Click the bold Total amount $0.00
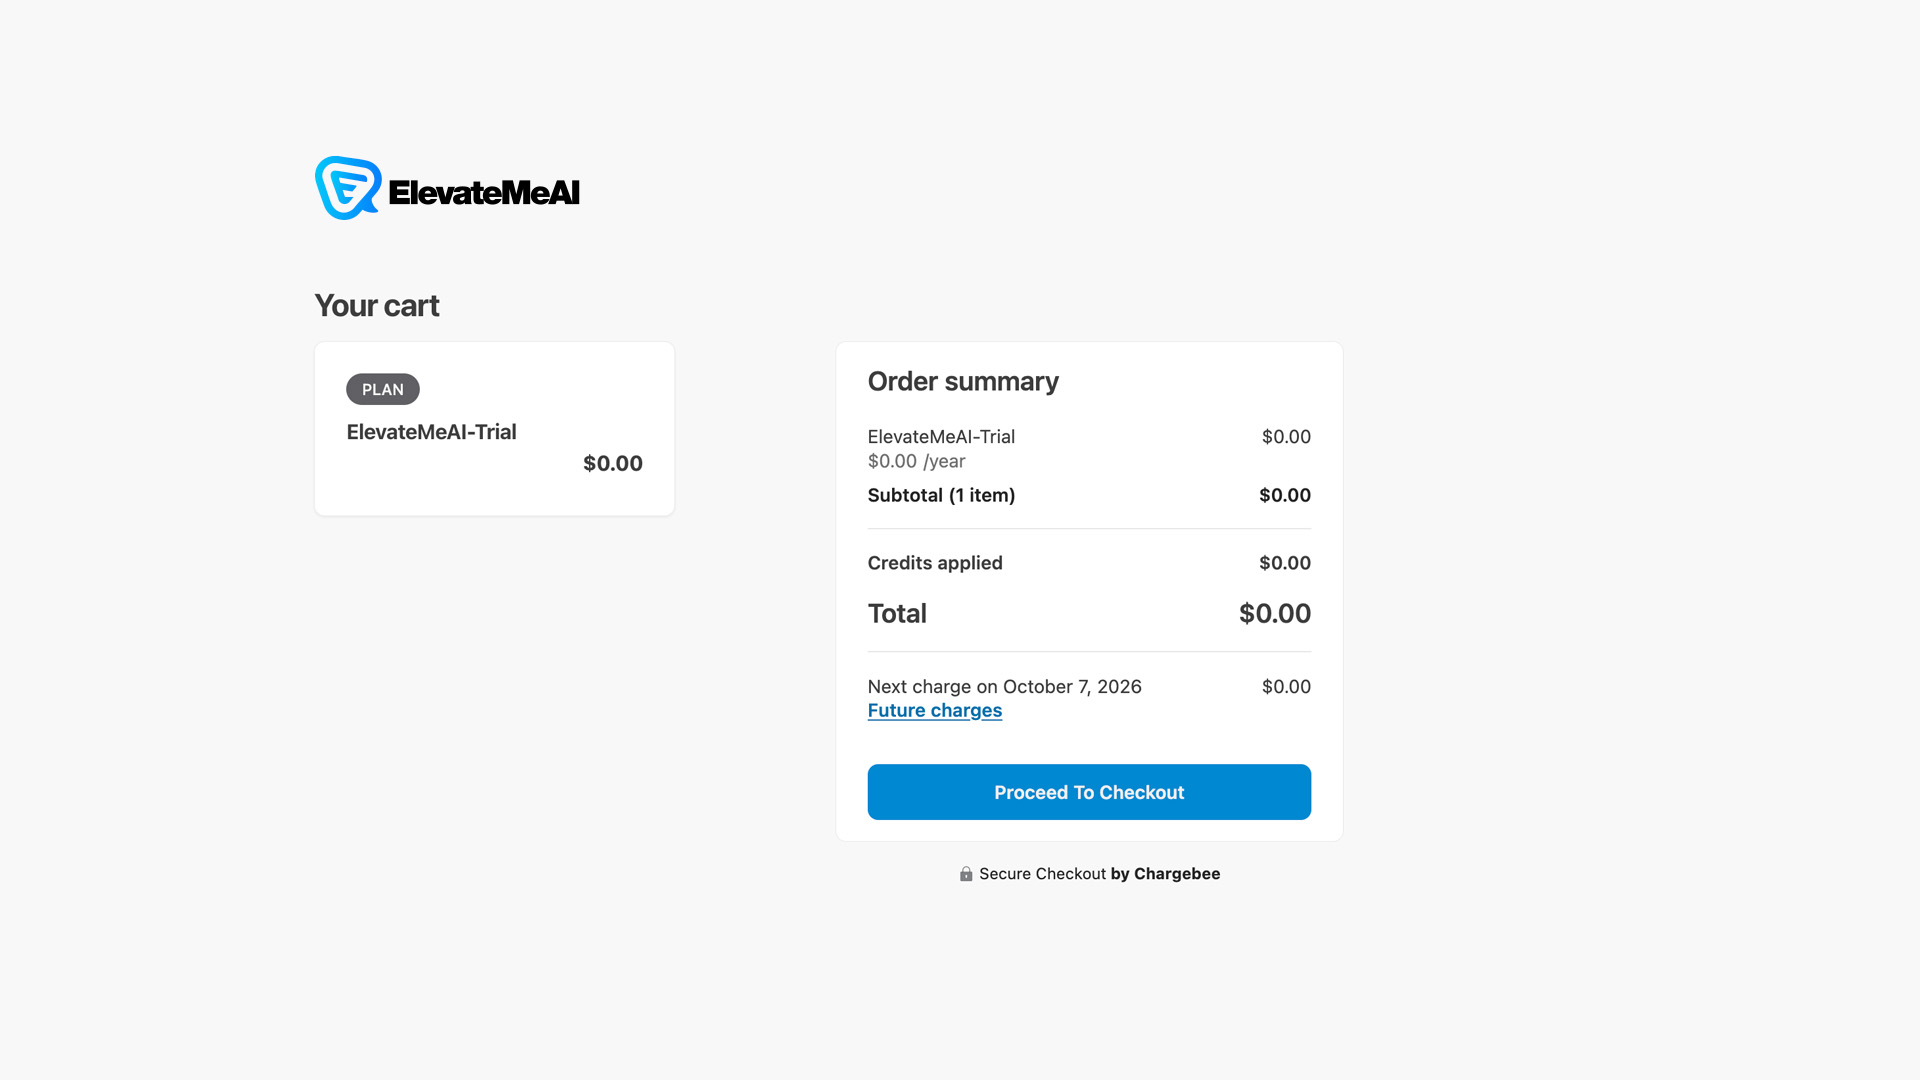Screen dimensions: 1920x1080 pos(1274,613)
